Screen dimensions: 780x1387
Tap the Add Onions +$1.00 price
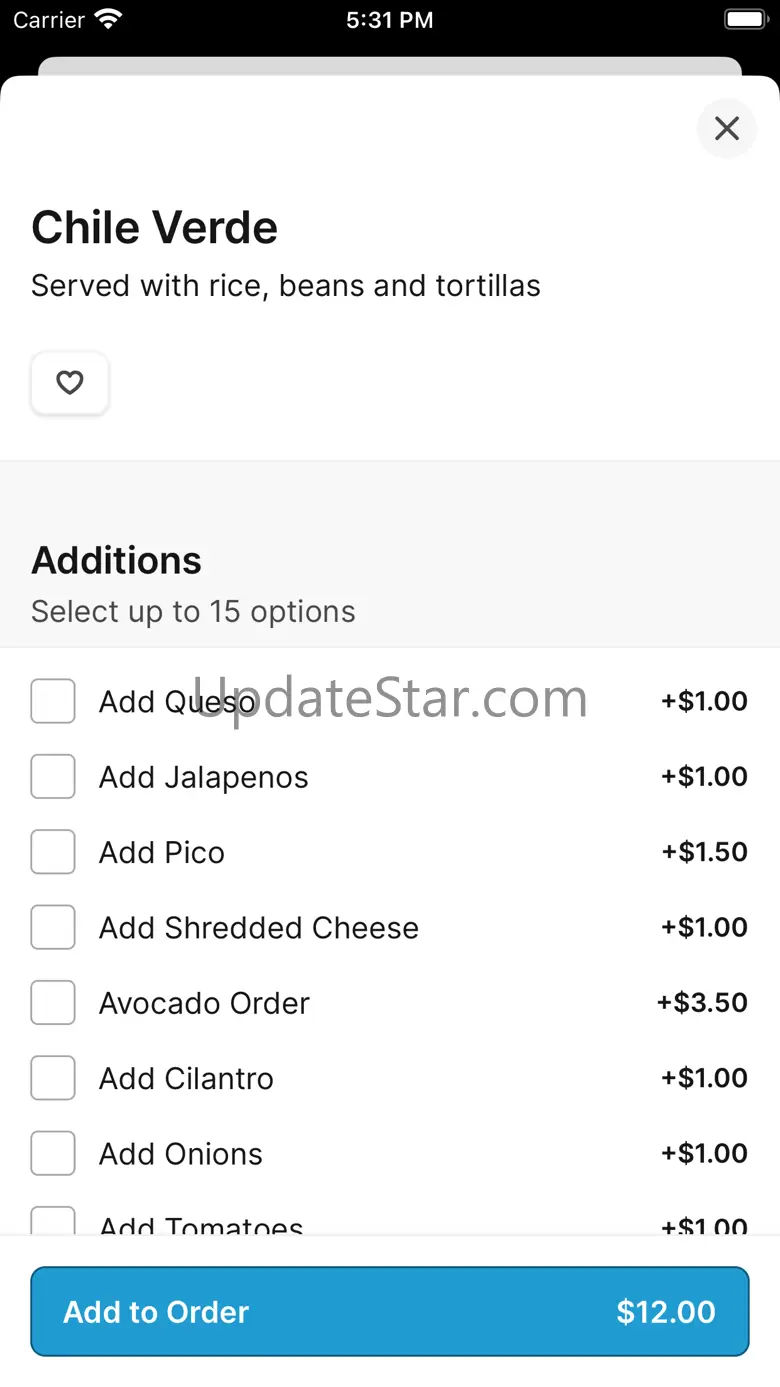(x=704, y=1153)
